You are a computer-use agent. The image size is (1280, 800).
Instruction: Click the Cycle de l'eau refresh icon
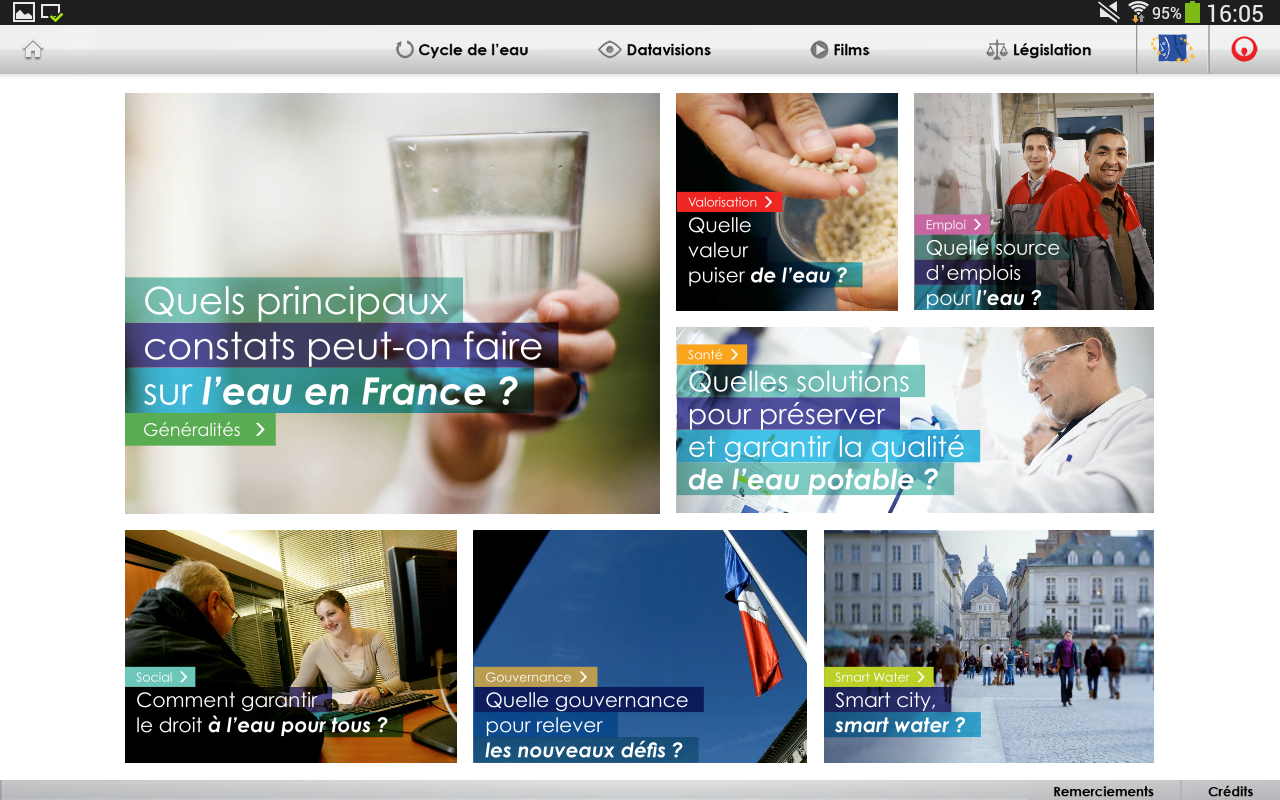(405, 50)
